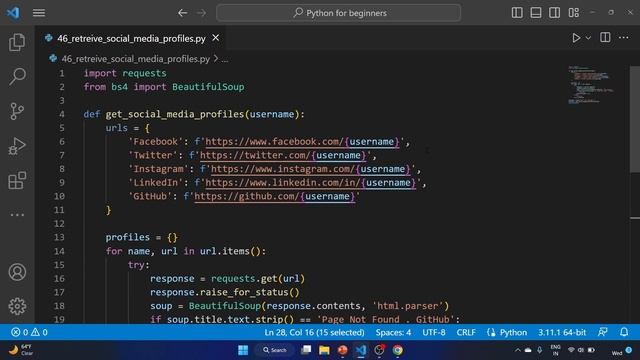Run the Python file
This screenshot has width=640, height=360.
576,38
